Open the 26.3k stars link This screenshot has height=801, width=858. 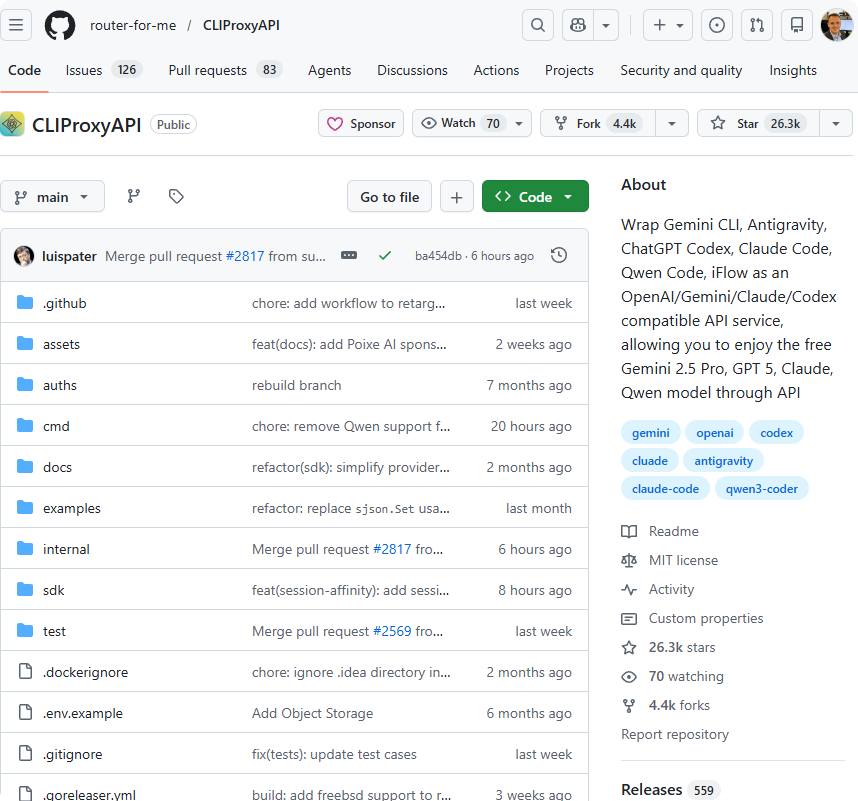click(x=668, y=647)
